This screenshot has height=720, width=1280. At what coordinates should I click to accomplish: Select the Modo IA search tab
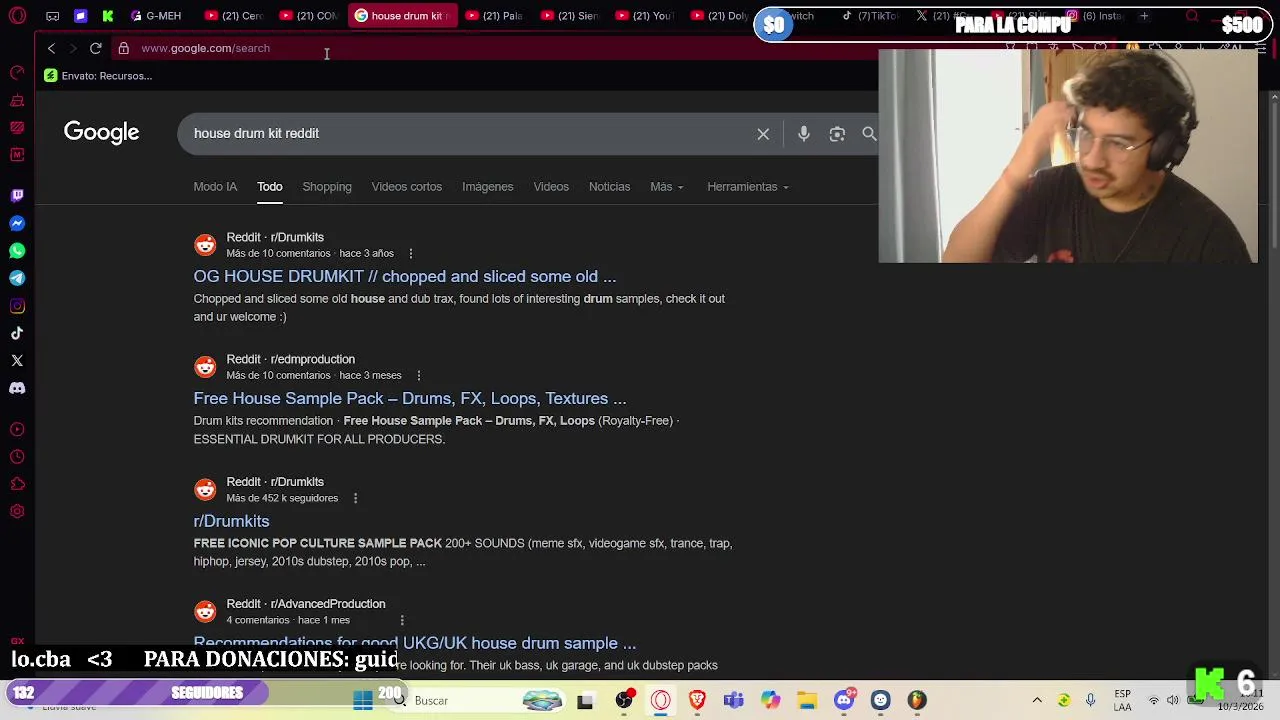point(215,187)
